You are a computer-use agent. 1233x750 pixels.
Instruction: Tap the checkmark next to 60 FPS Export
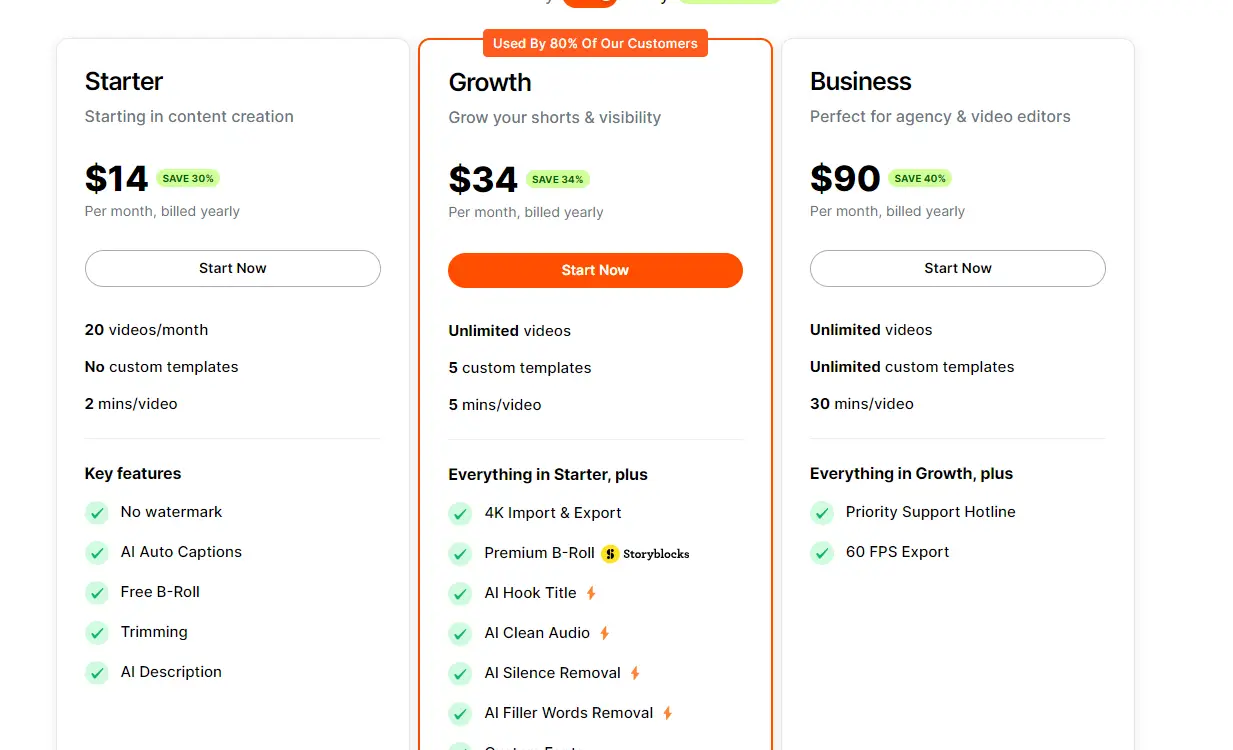coord(822,553)
